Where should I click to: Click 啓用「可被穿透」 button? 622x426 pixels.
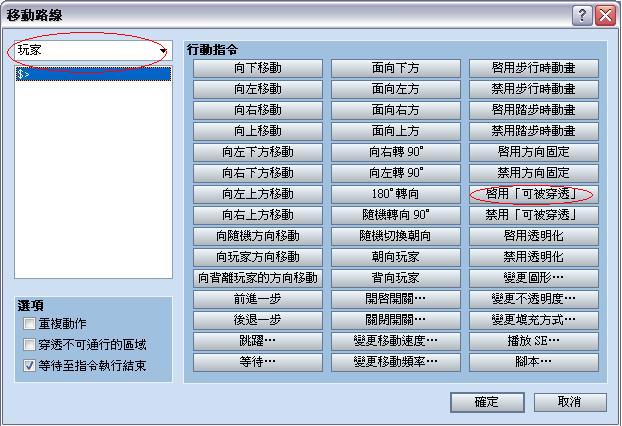[534, 194]
